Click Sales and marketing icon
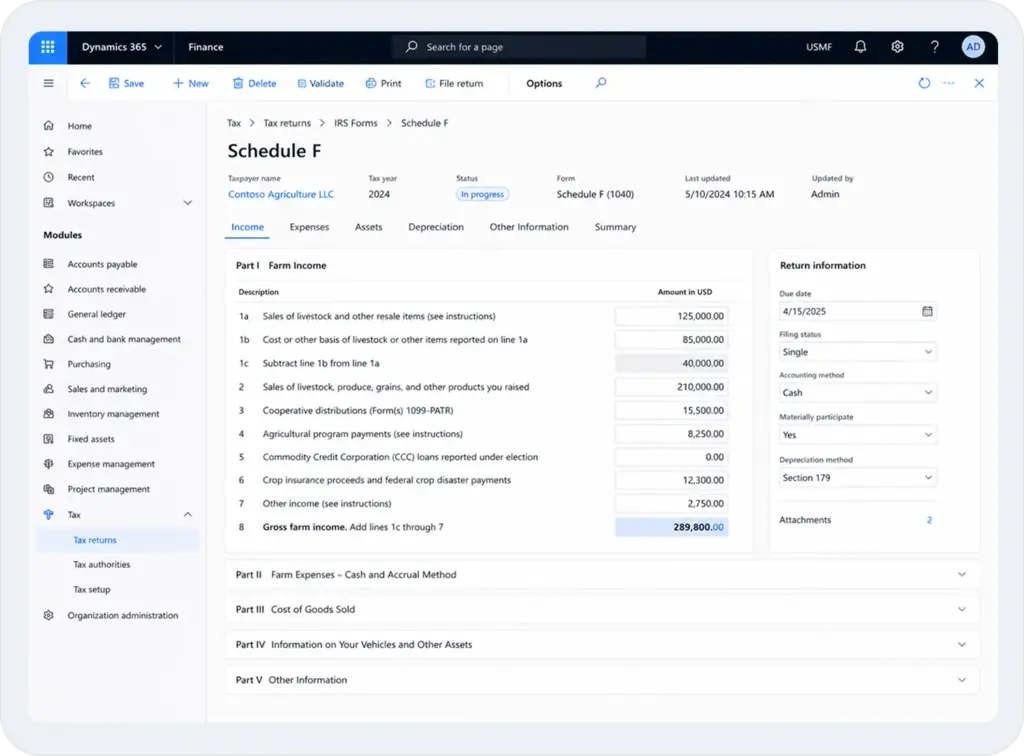The image size is (1024, 756). coord(48,388)
